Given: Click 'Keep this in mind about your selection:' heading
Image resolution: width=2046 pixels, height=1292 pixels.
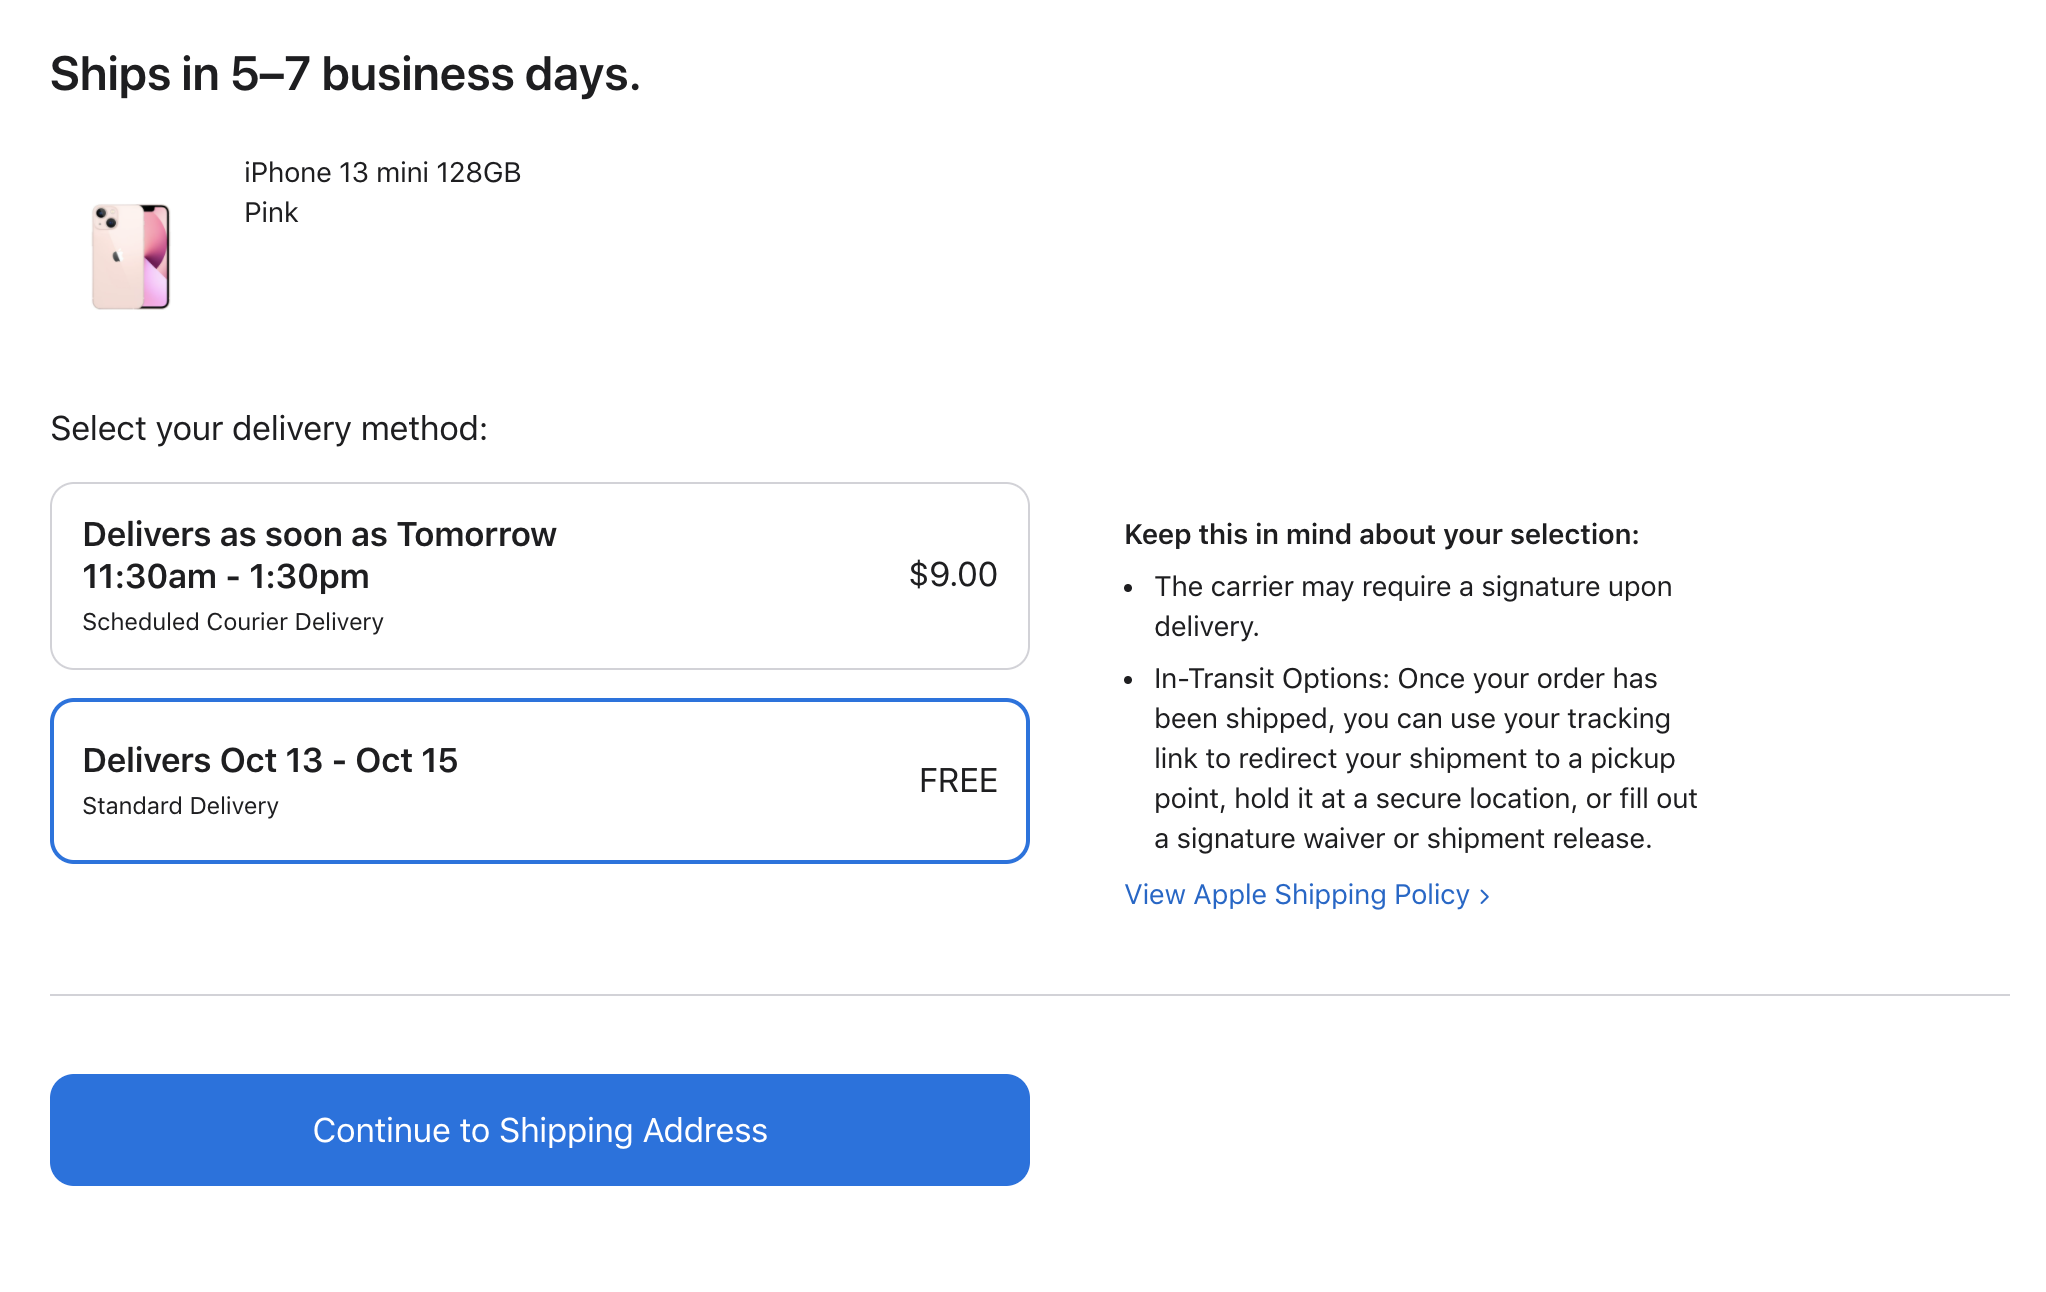Looking at the screenshot, I should [x=1381, y=534].
